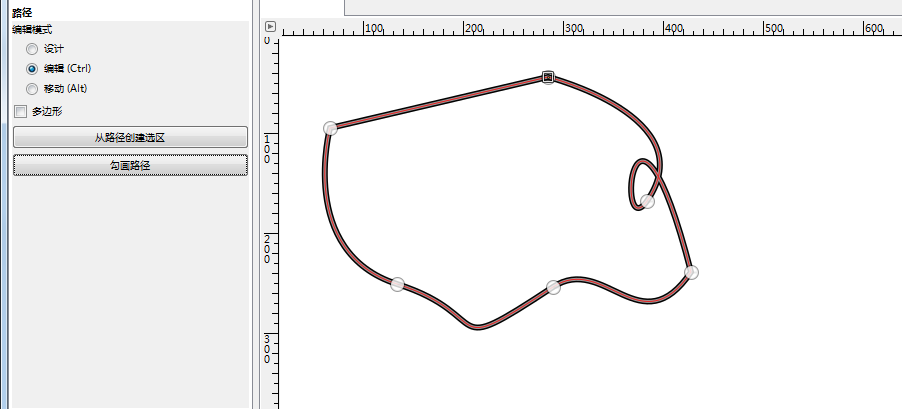Image resolution: width=902 pixels, height=409 pixels.
Task: Select the path anchor at the left end of the straight segment
Action: point(330,128)
